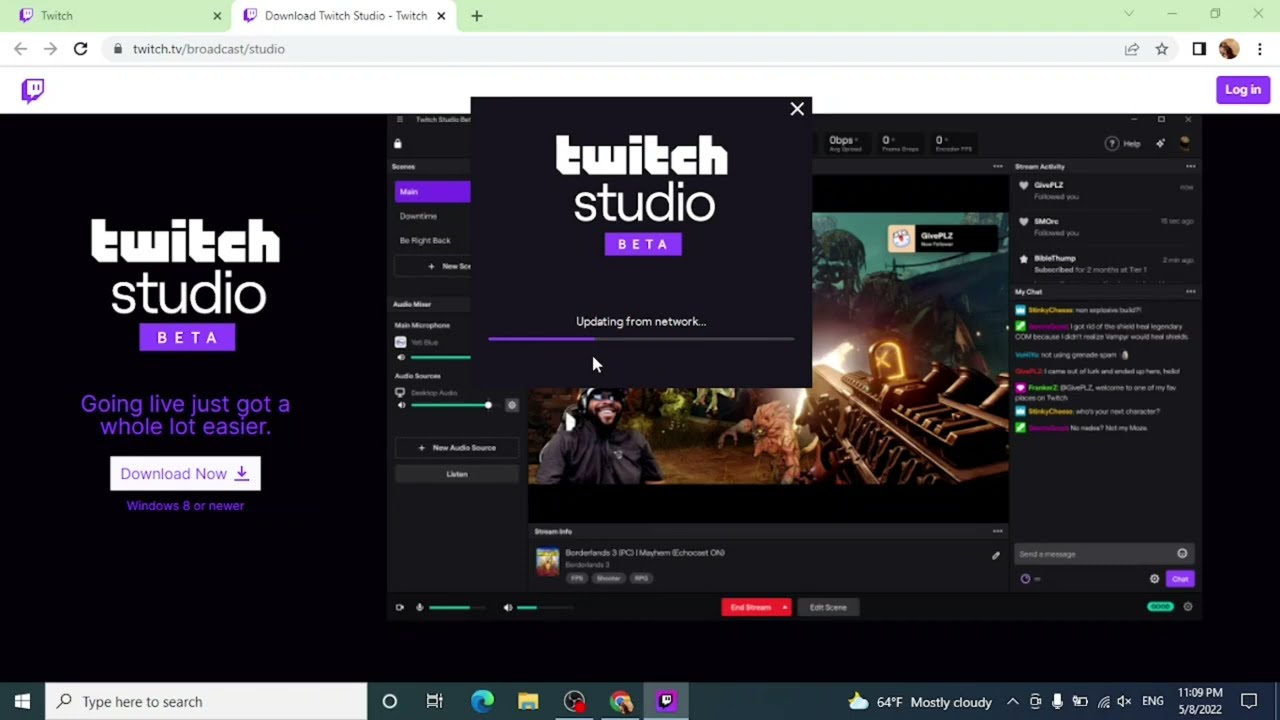Open the Chrome taskbar icon
This screenshot has height=720, width=1280.
coord(621,702)
